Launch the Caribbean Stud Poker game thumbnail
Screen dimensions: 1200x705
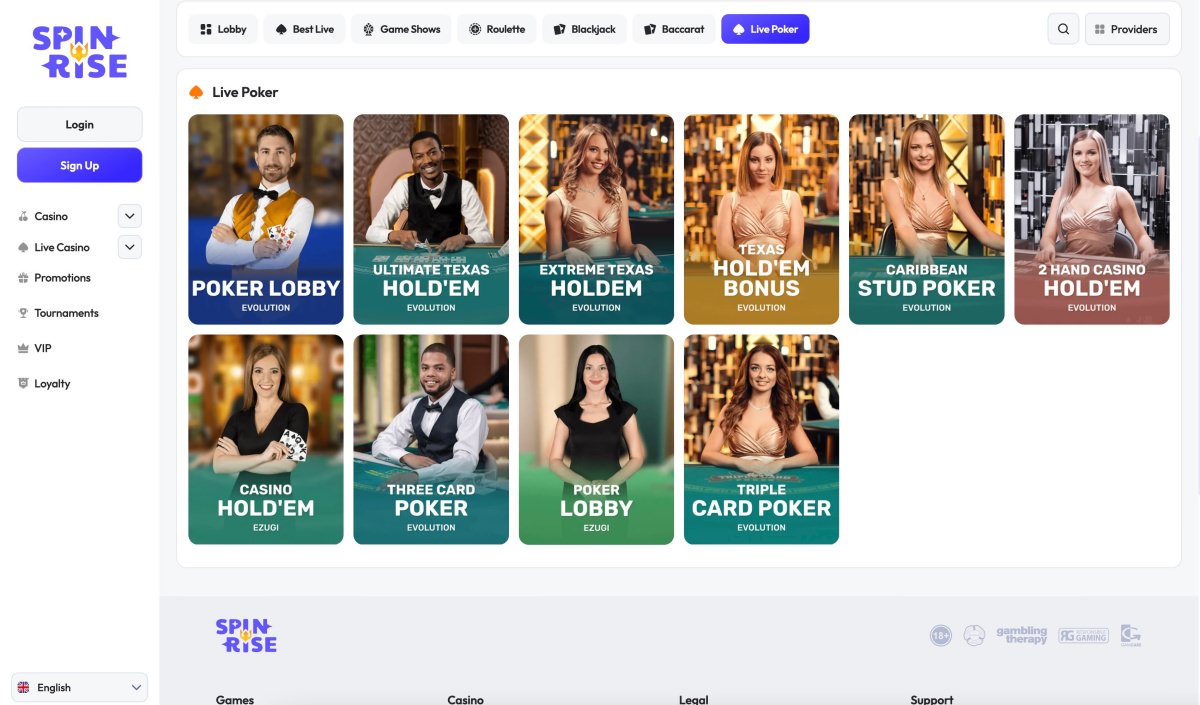926,219
